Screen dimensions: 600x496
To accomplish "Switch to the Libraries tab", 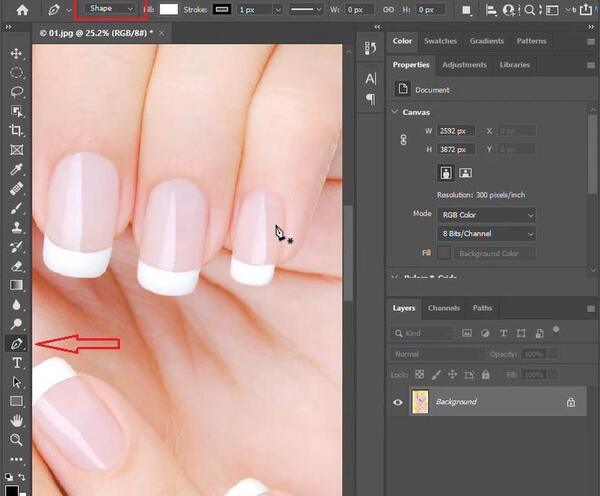I will click(x=514, y=65).
